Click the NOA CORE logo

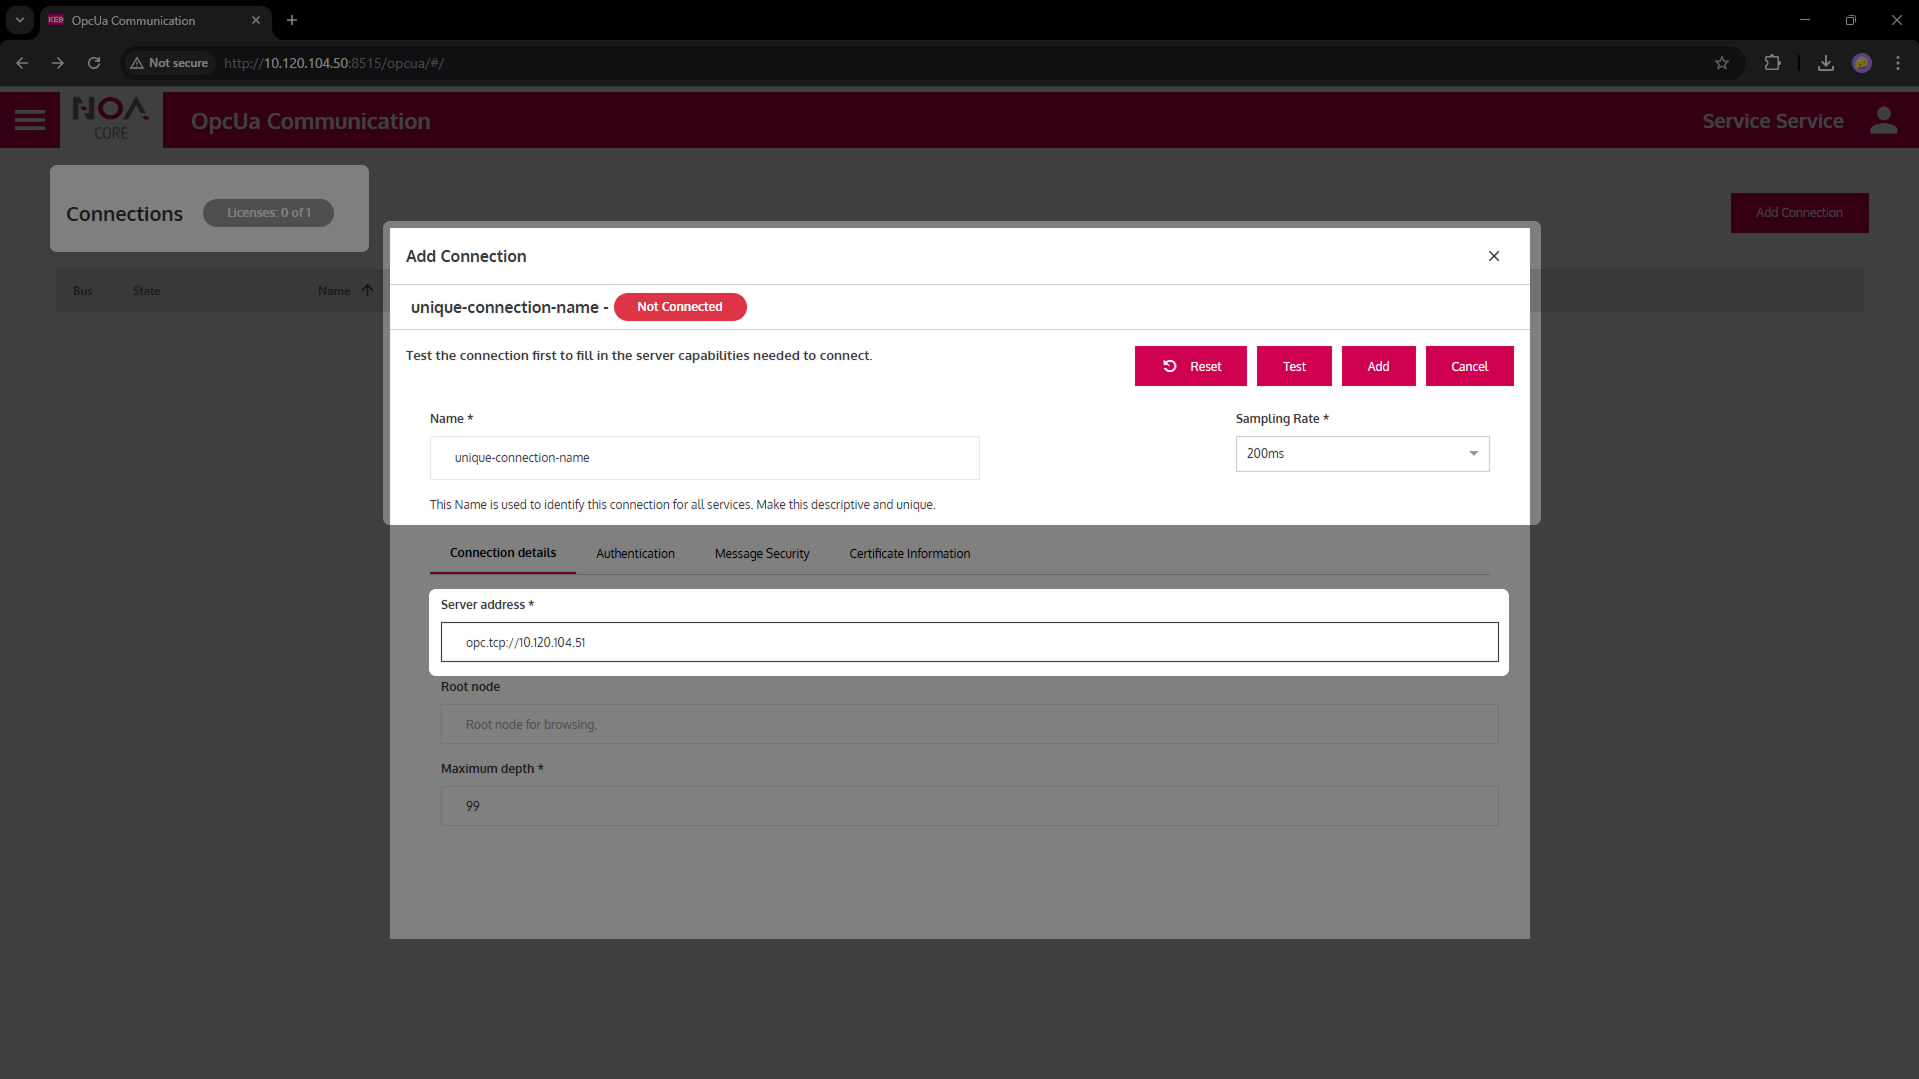pyautogui.click(x=110, y=119)
